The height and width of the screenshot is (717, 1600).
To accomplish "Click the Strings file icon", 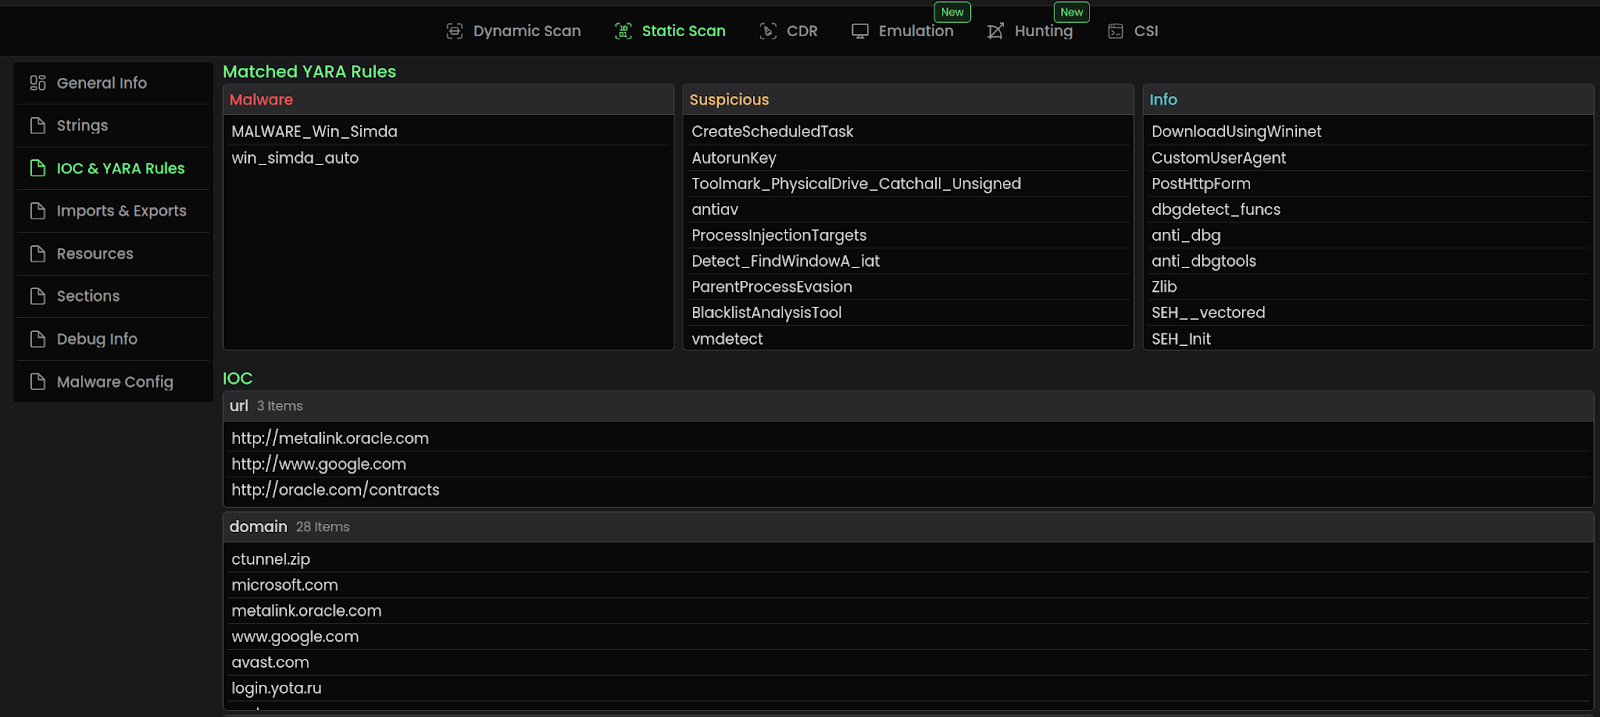I will 38,125.
